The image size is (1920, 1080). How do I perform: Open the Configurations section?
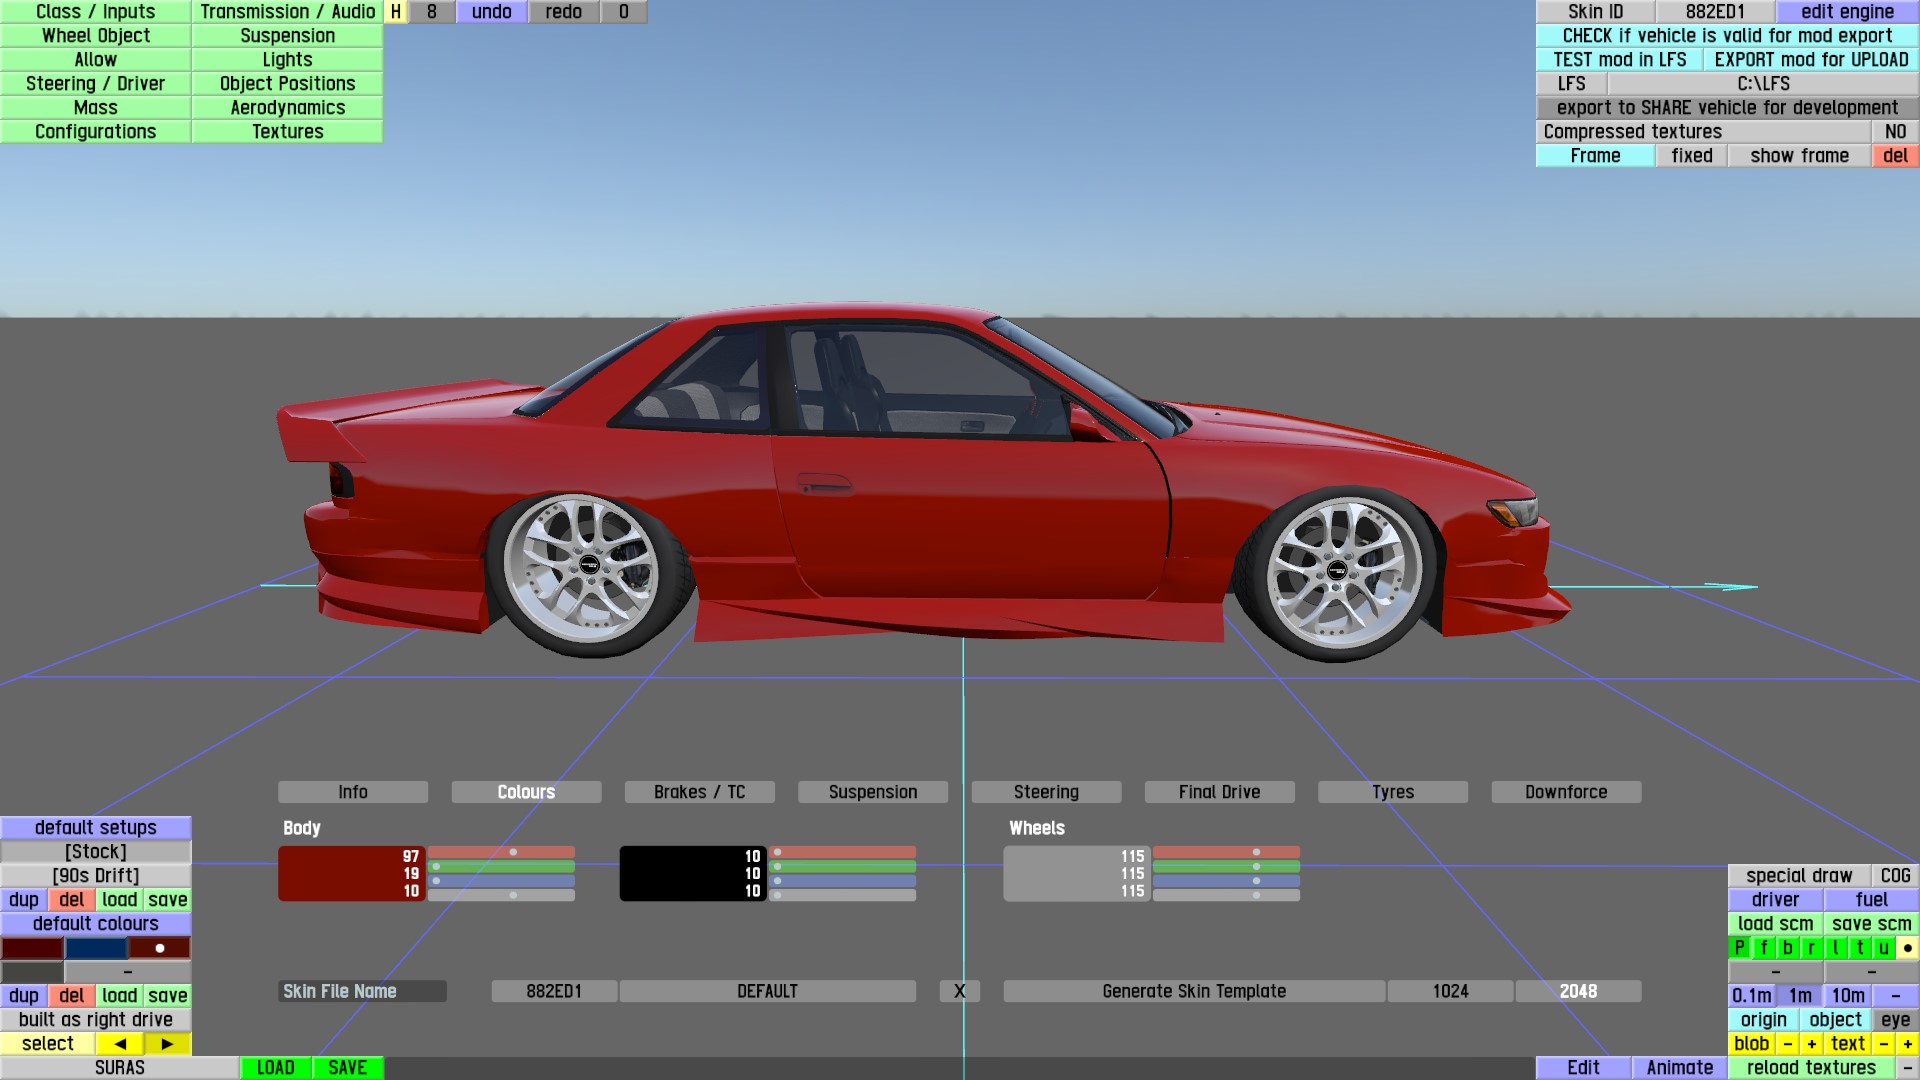[x=96, y=131]
